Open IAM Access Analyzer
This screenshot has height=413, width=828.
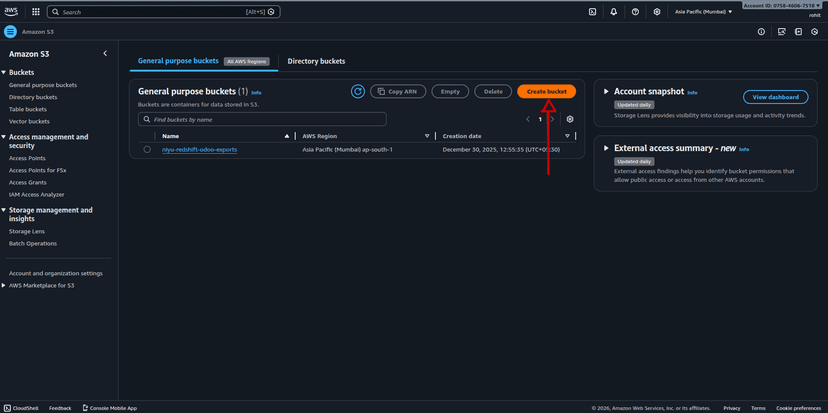coord(37,195)
